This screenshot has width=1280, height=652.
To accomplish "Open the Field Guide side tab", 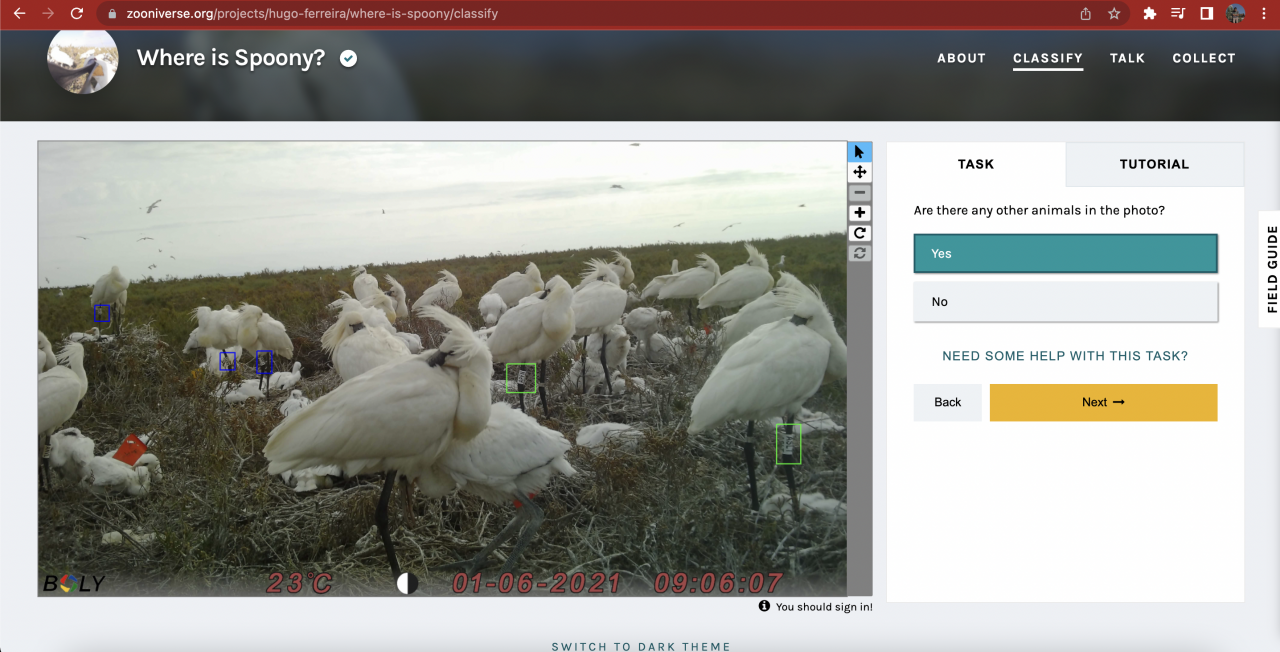I will point(1271,269).
